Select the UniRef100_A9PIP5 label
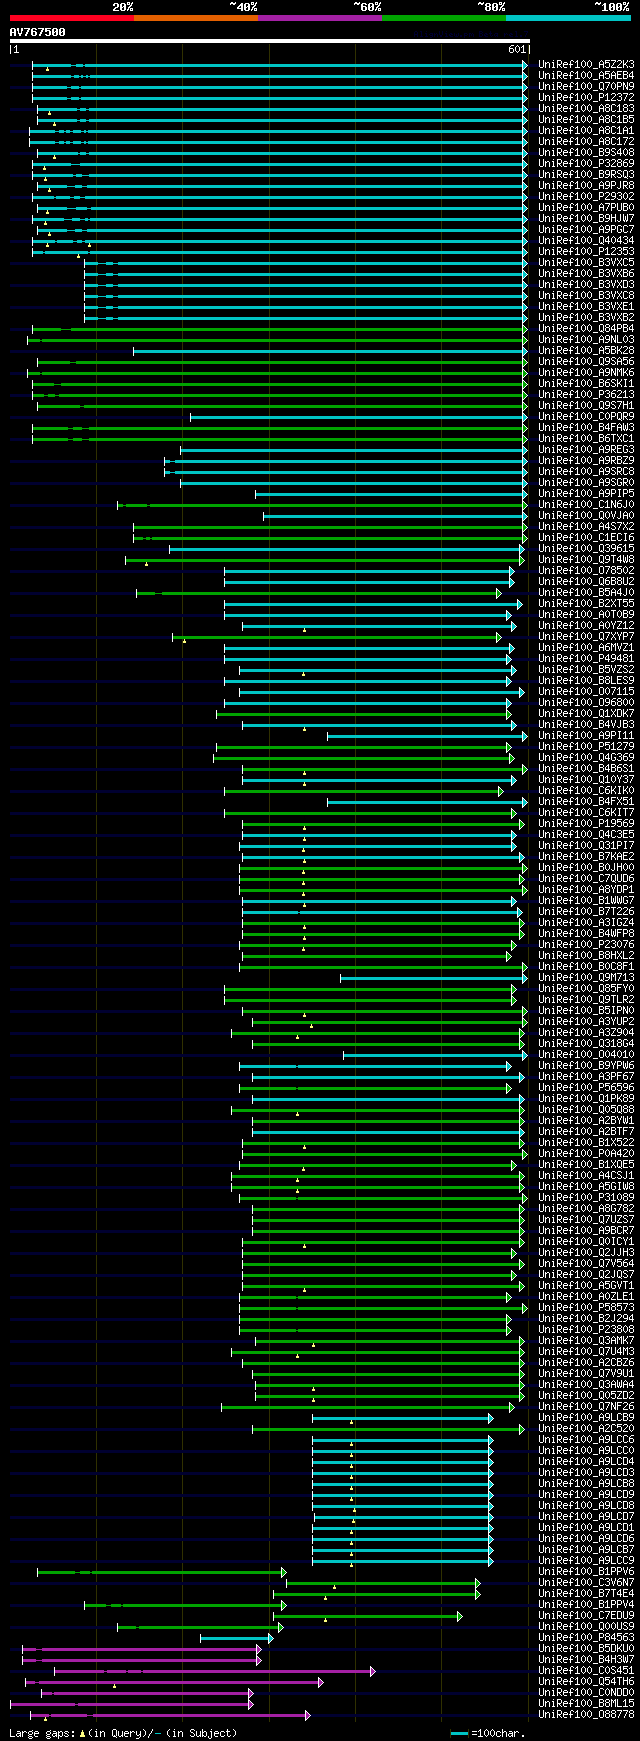Screen dimensions: 640x1741 [586, 494]
